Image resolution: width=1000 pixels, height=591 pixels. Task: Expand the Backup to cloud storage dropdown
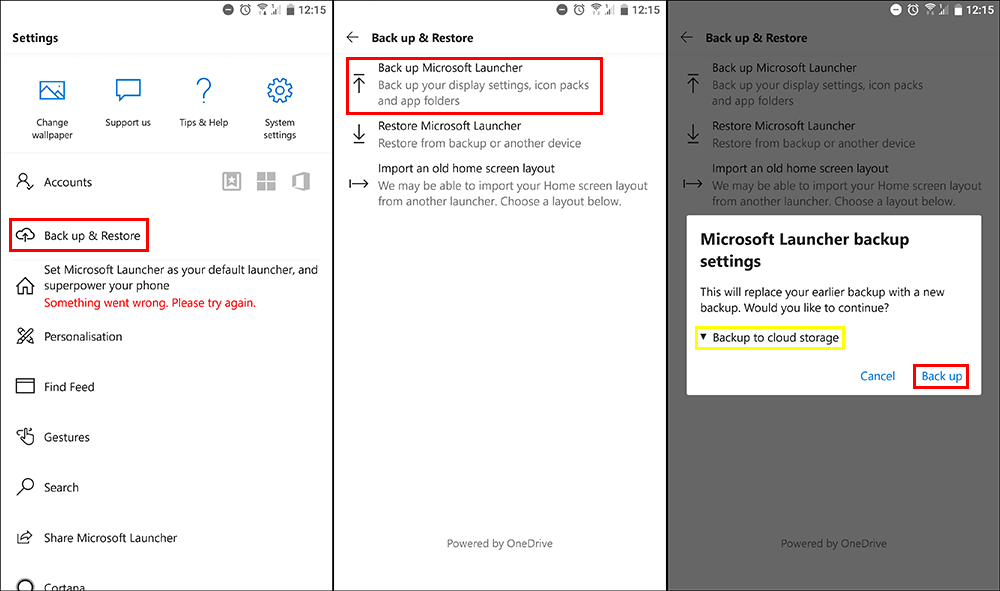click(770, 338)
